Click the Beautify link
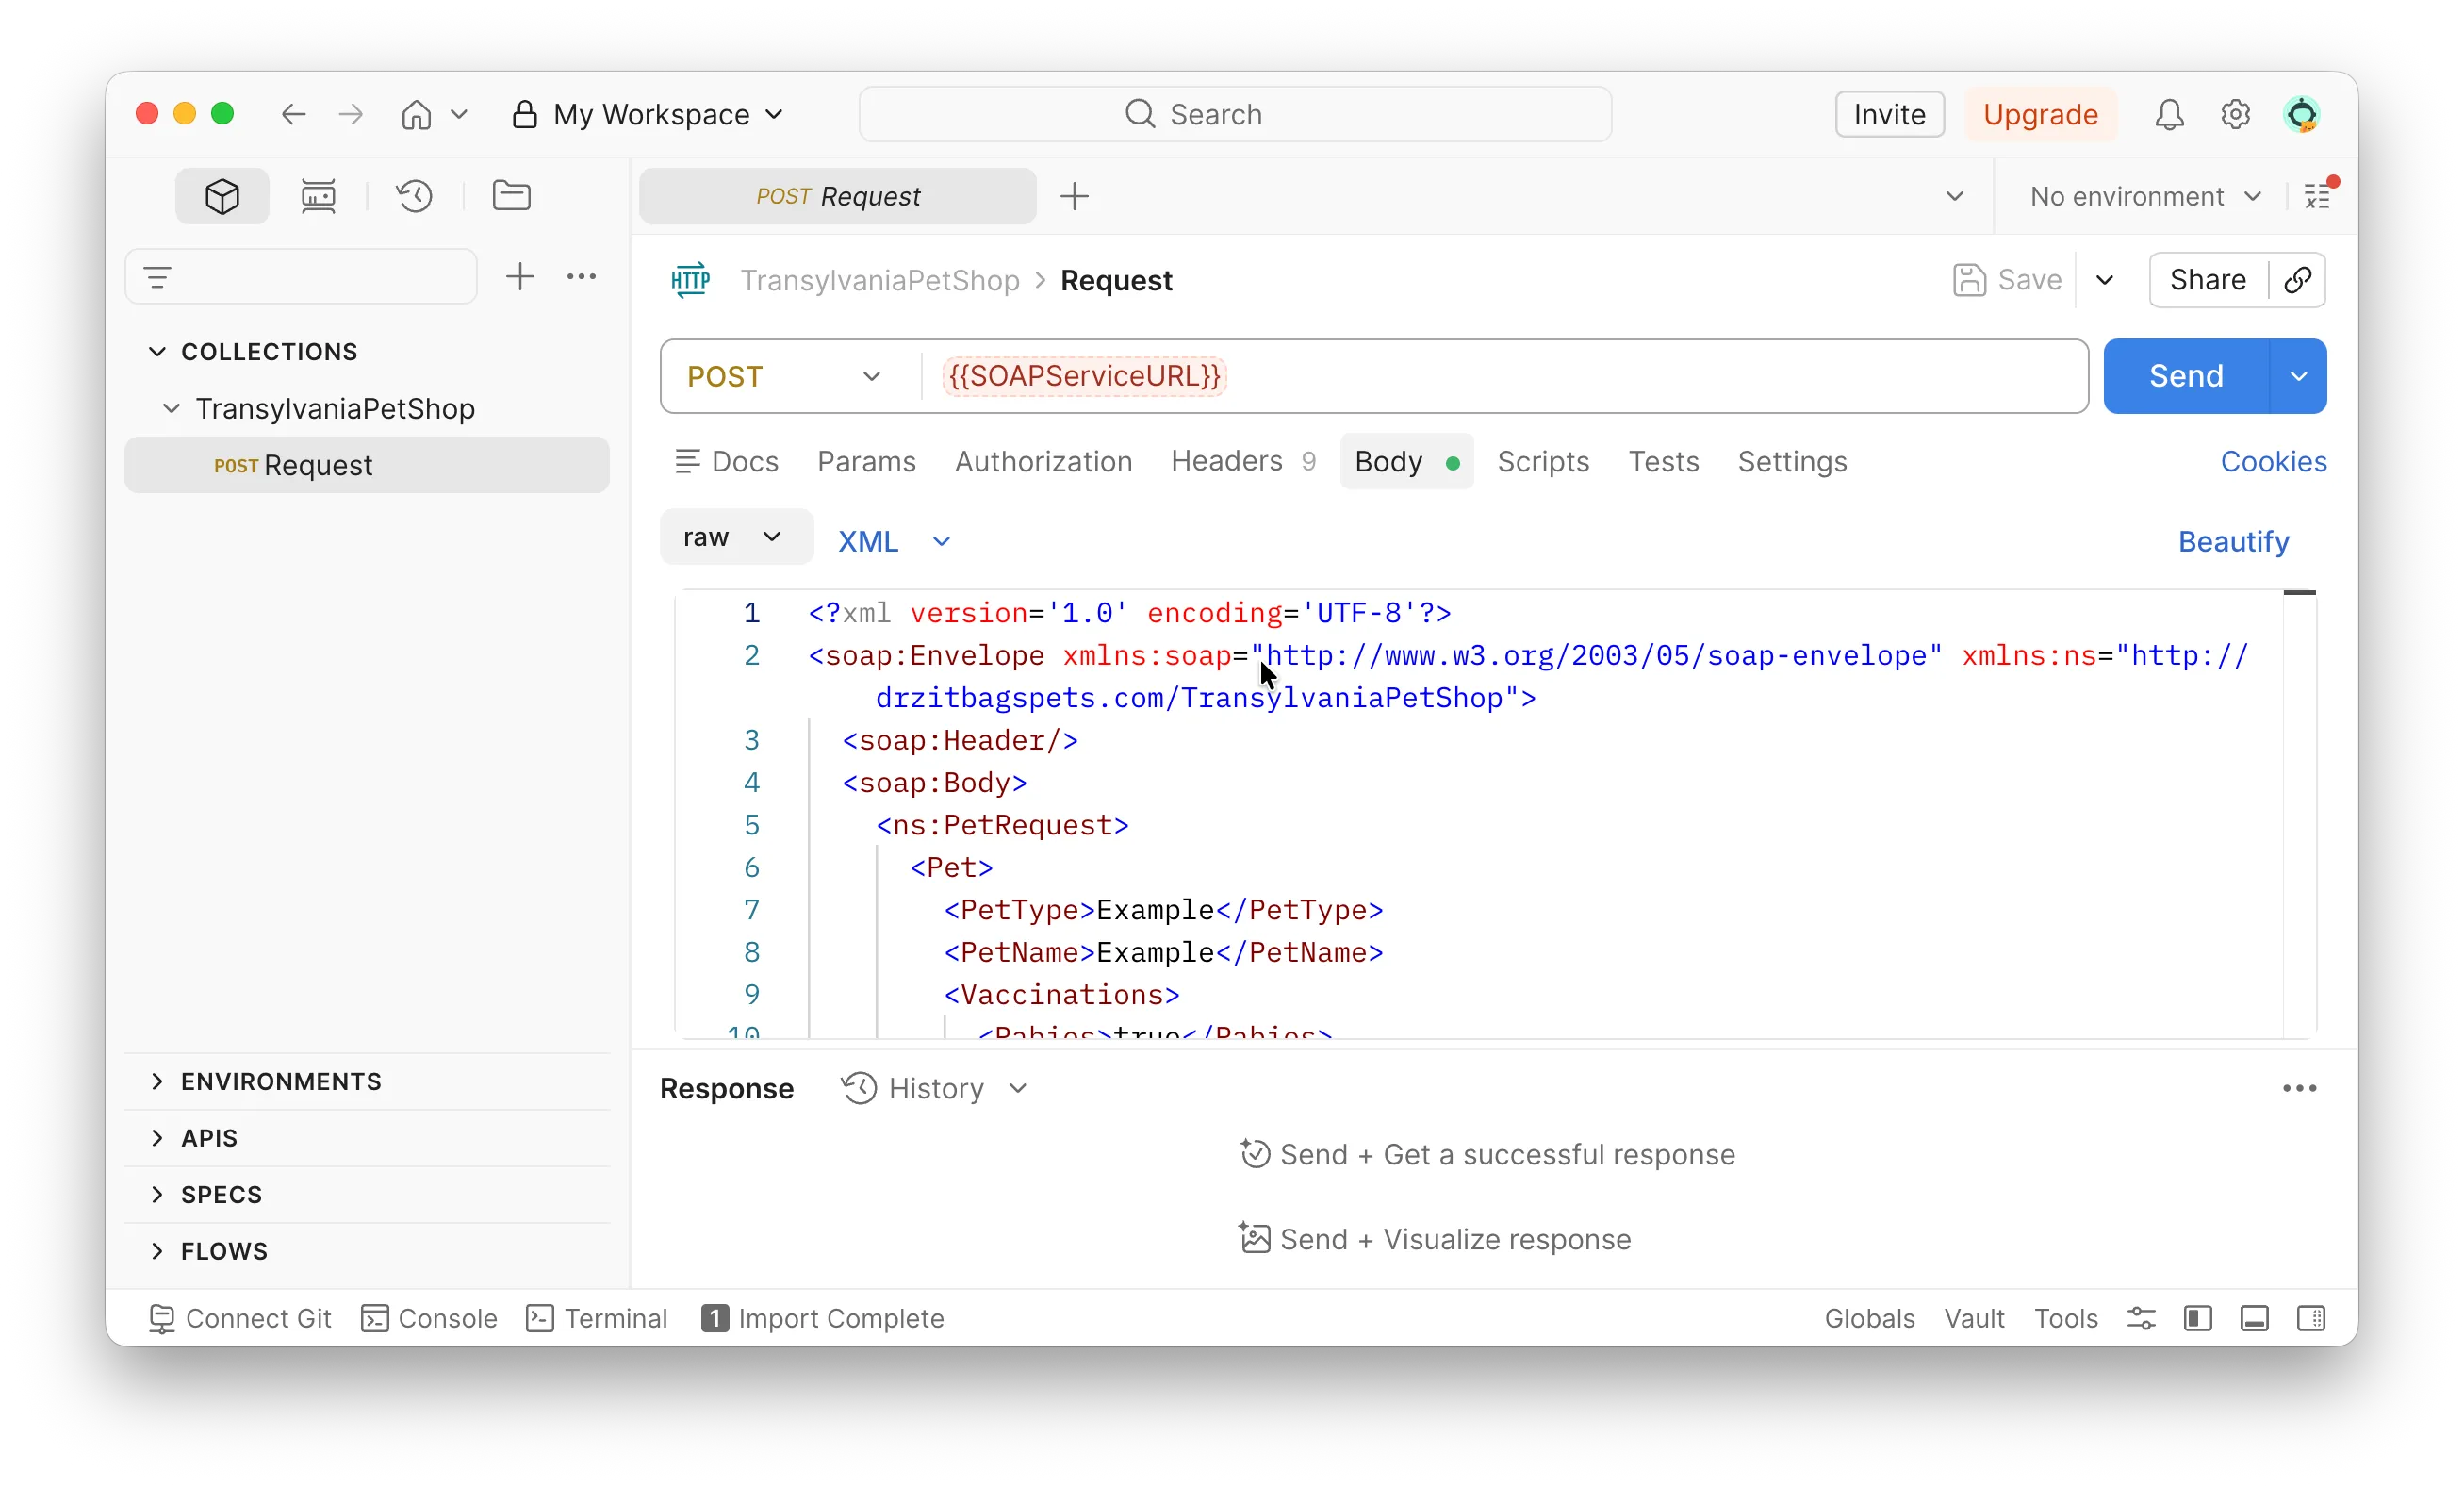This screenshot has width=2464, height=1486. (x=2233, y=541)
